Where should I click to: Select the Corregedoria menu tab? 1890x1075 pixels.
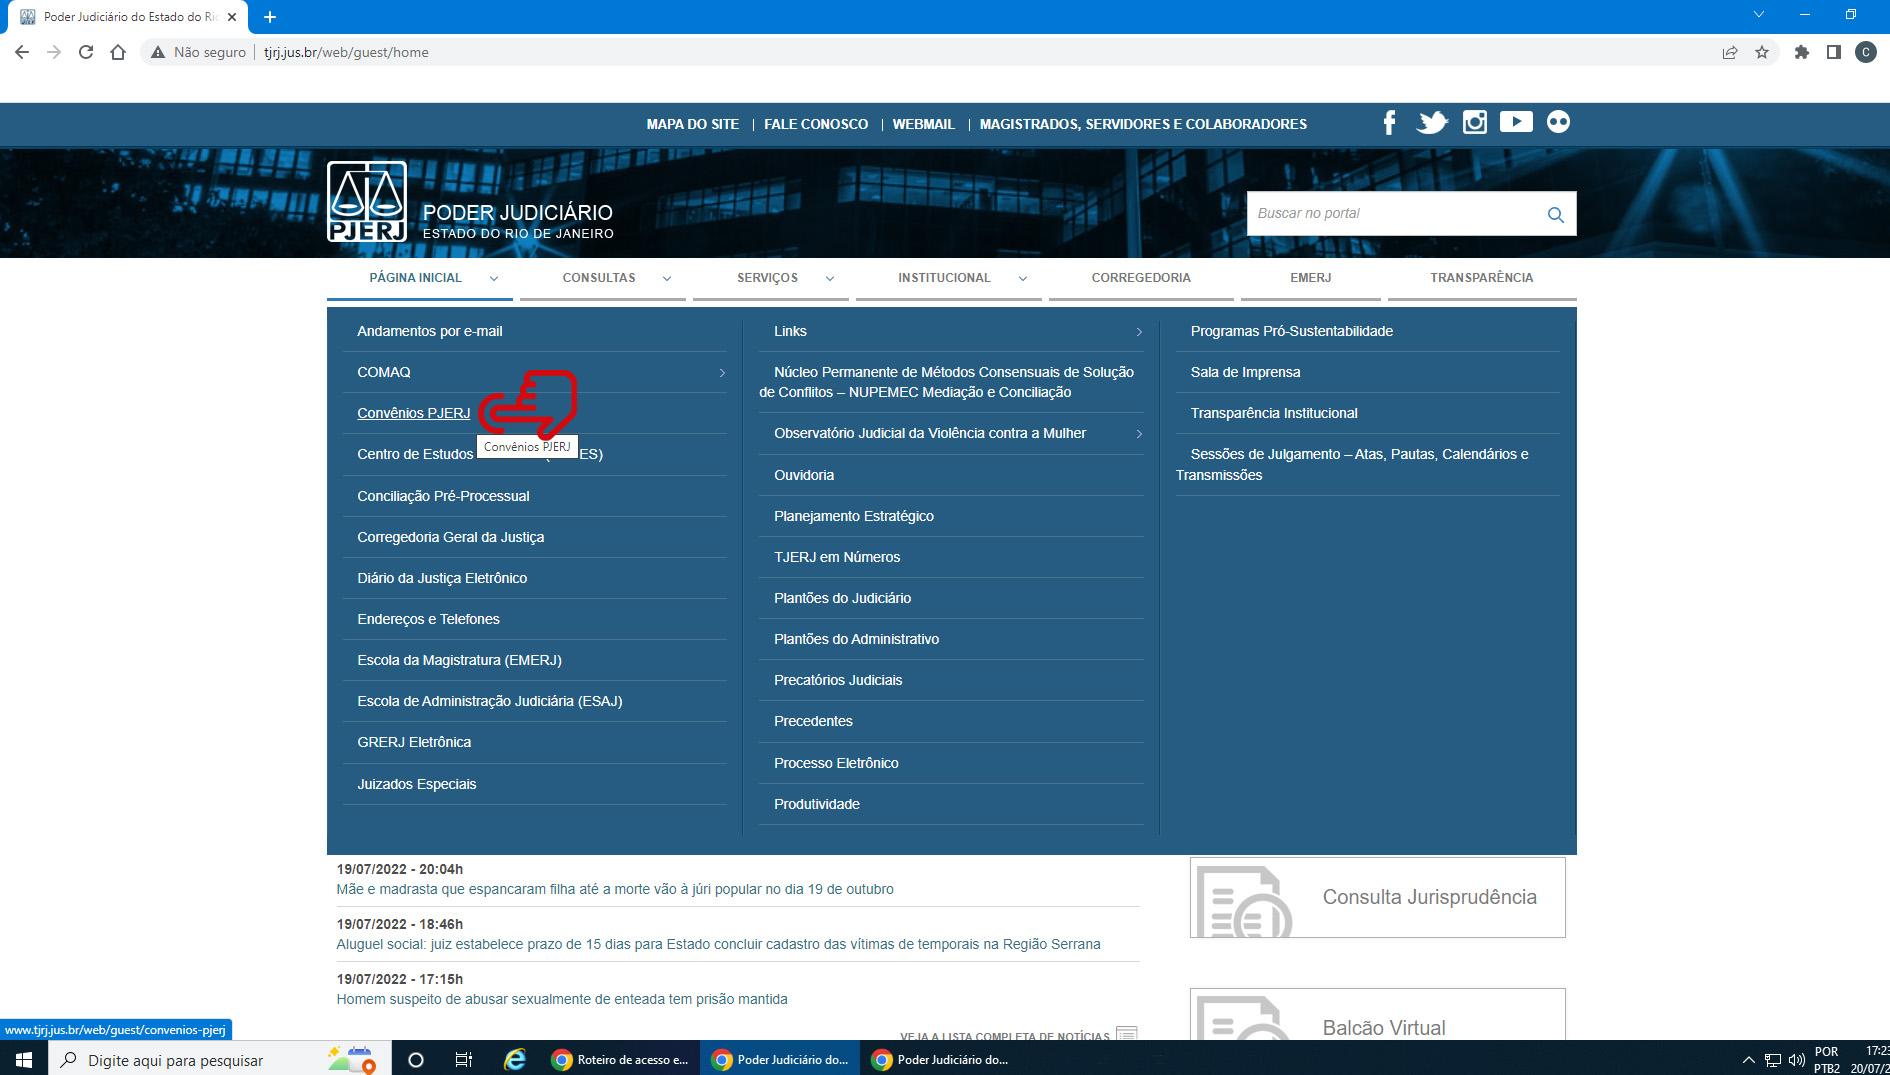point(1140,278)
